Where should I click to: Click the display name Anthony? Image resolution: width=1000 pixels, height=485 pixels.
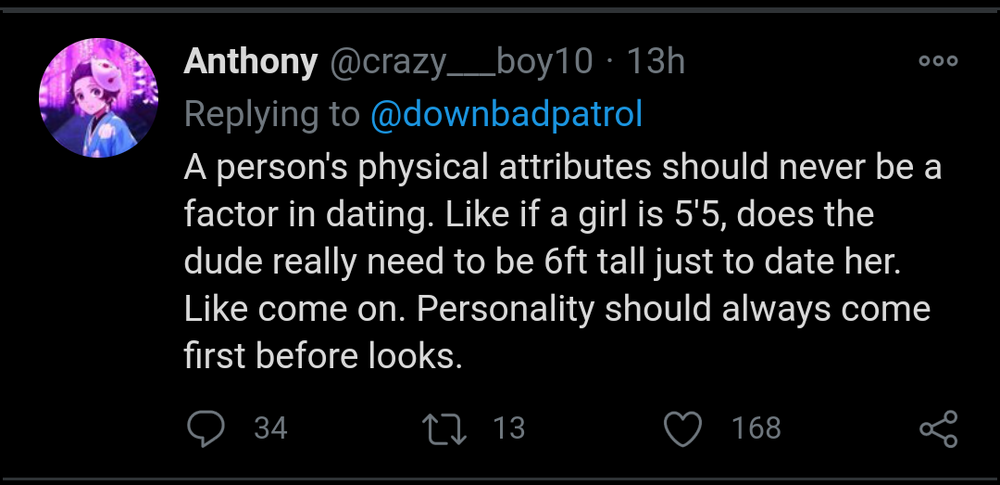coord(249,62)
